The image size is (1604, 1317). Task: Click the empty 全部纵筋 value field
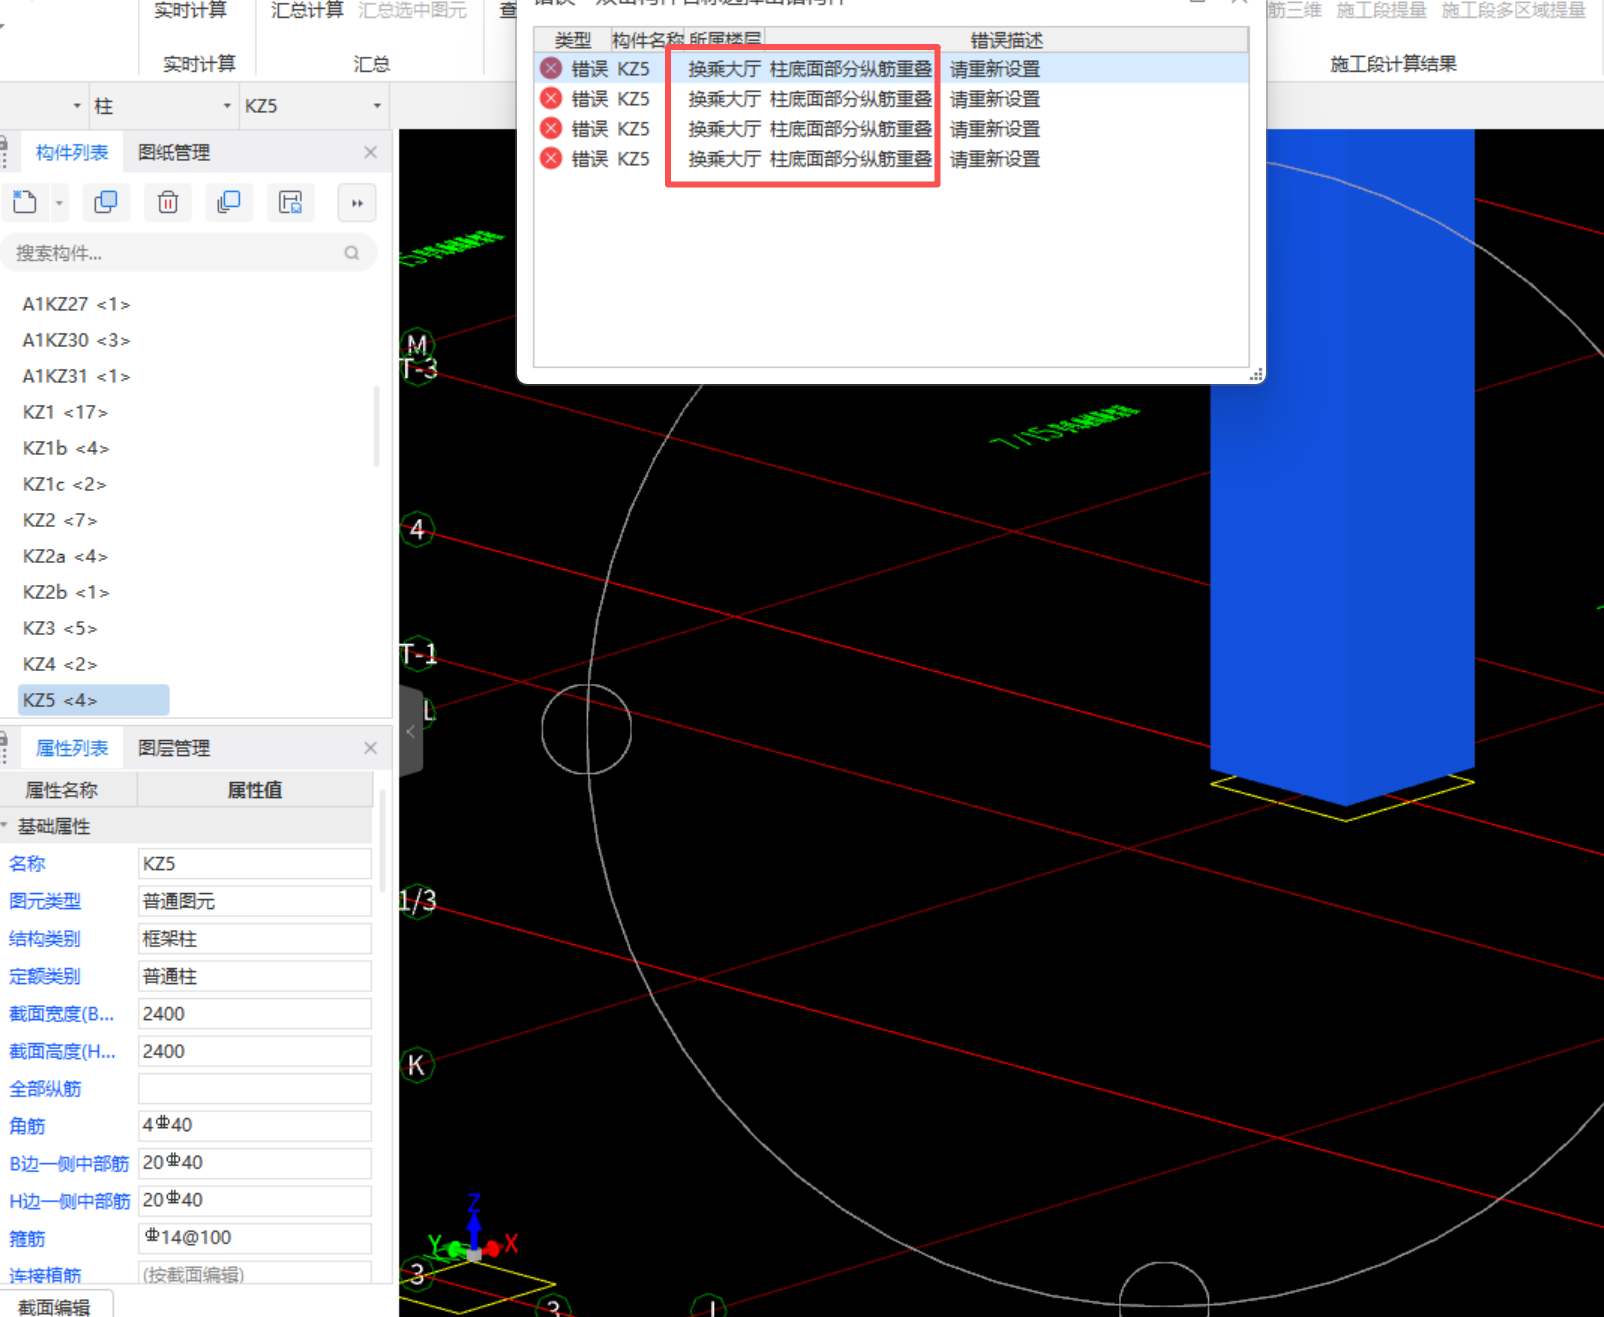point(254,1088)
